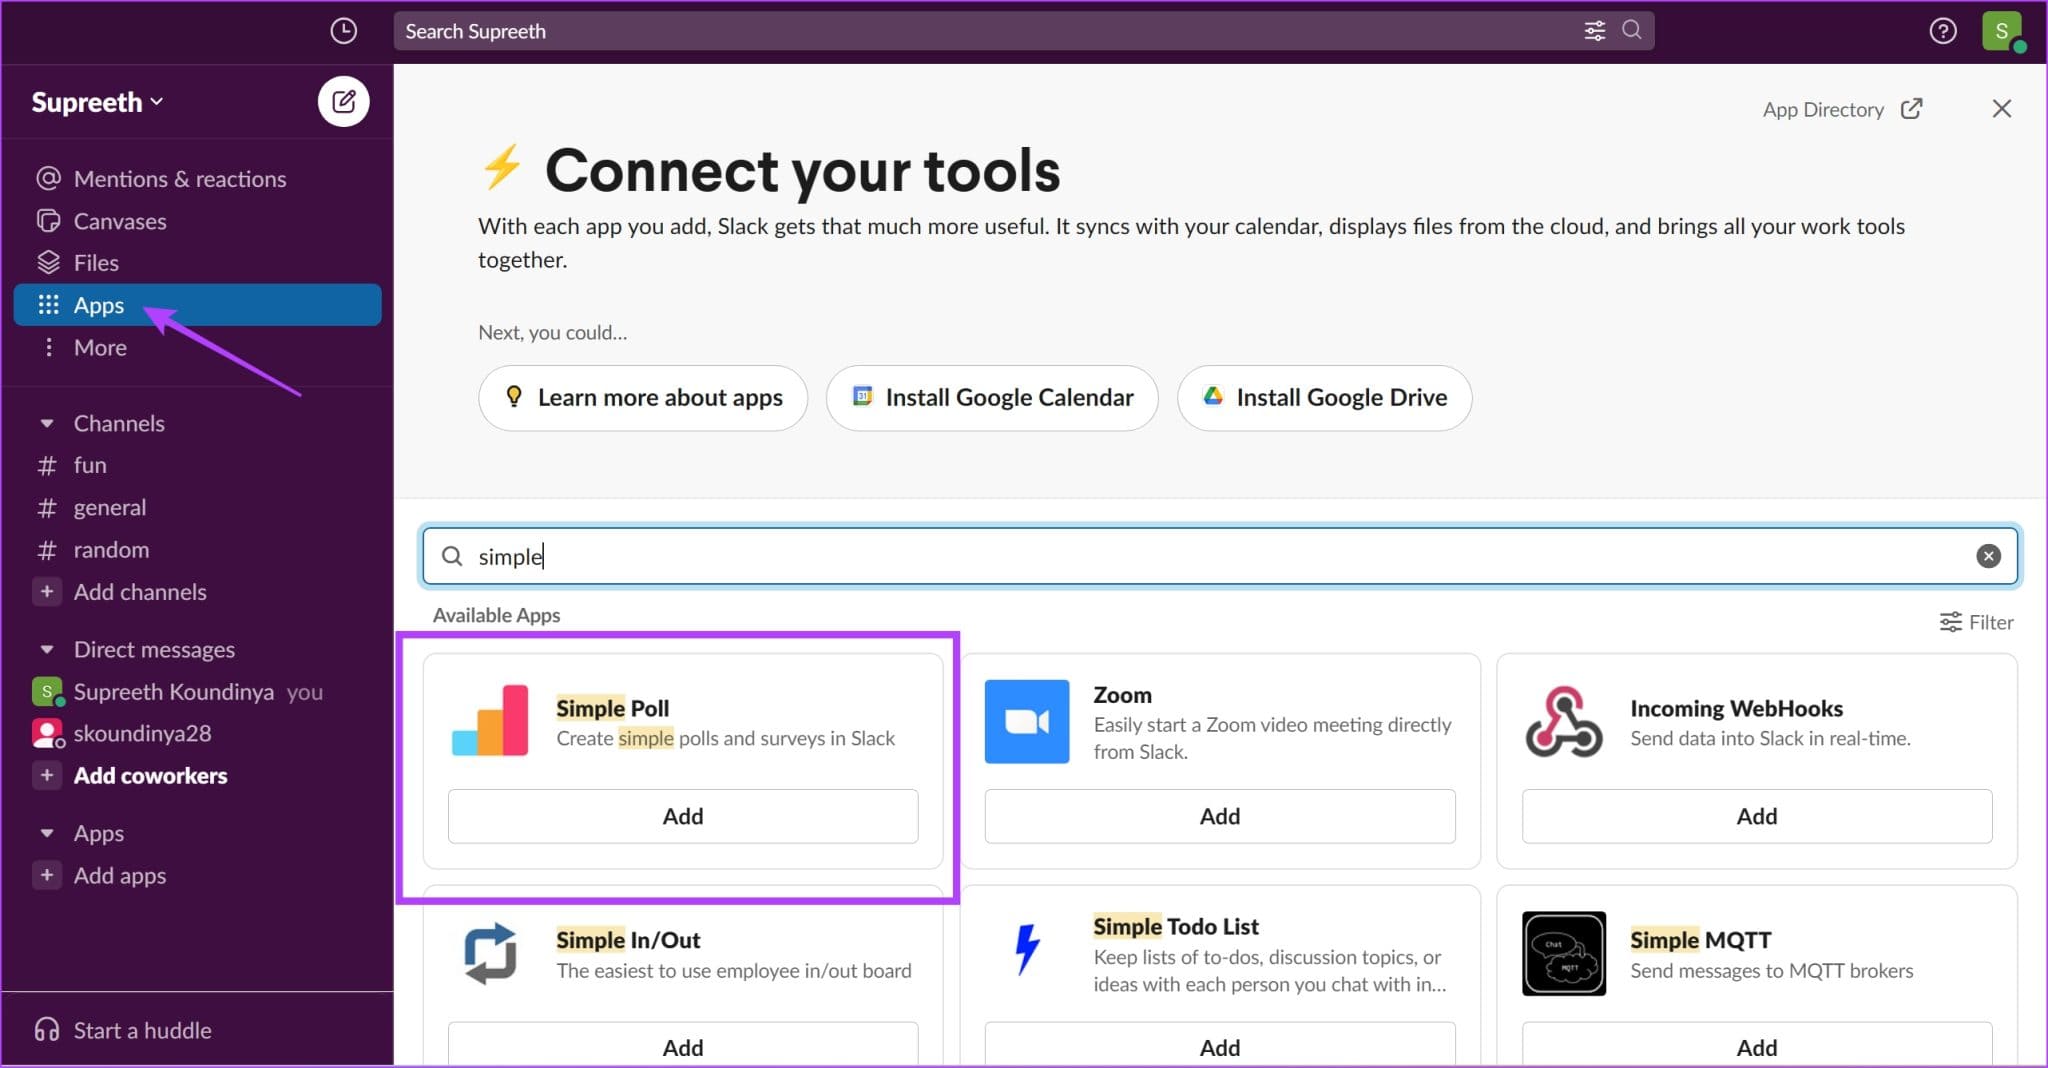The width and height of the screenshot is (2048, 1068).
Task: Open the App Directory link
Action: (x=1823, y=109)
